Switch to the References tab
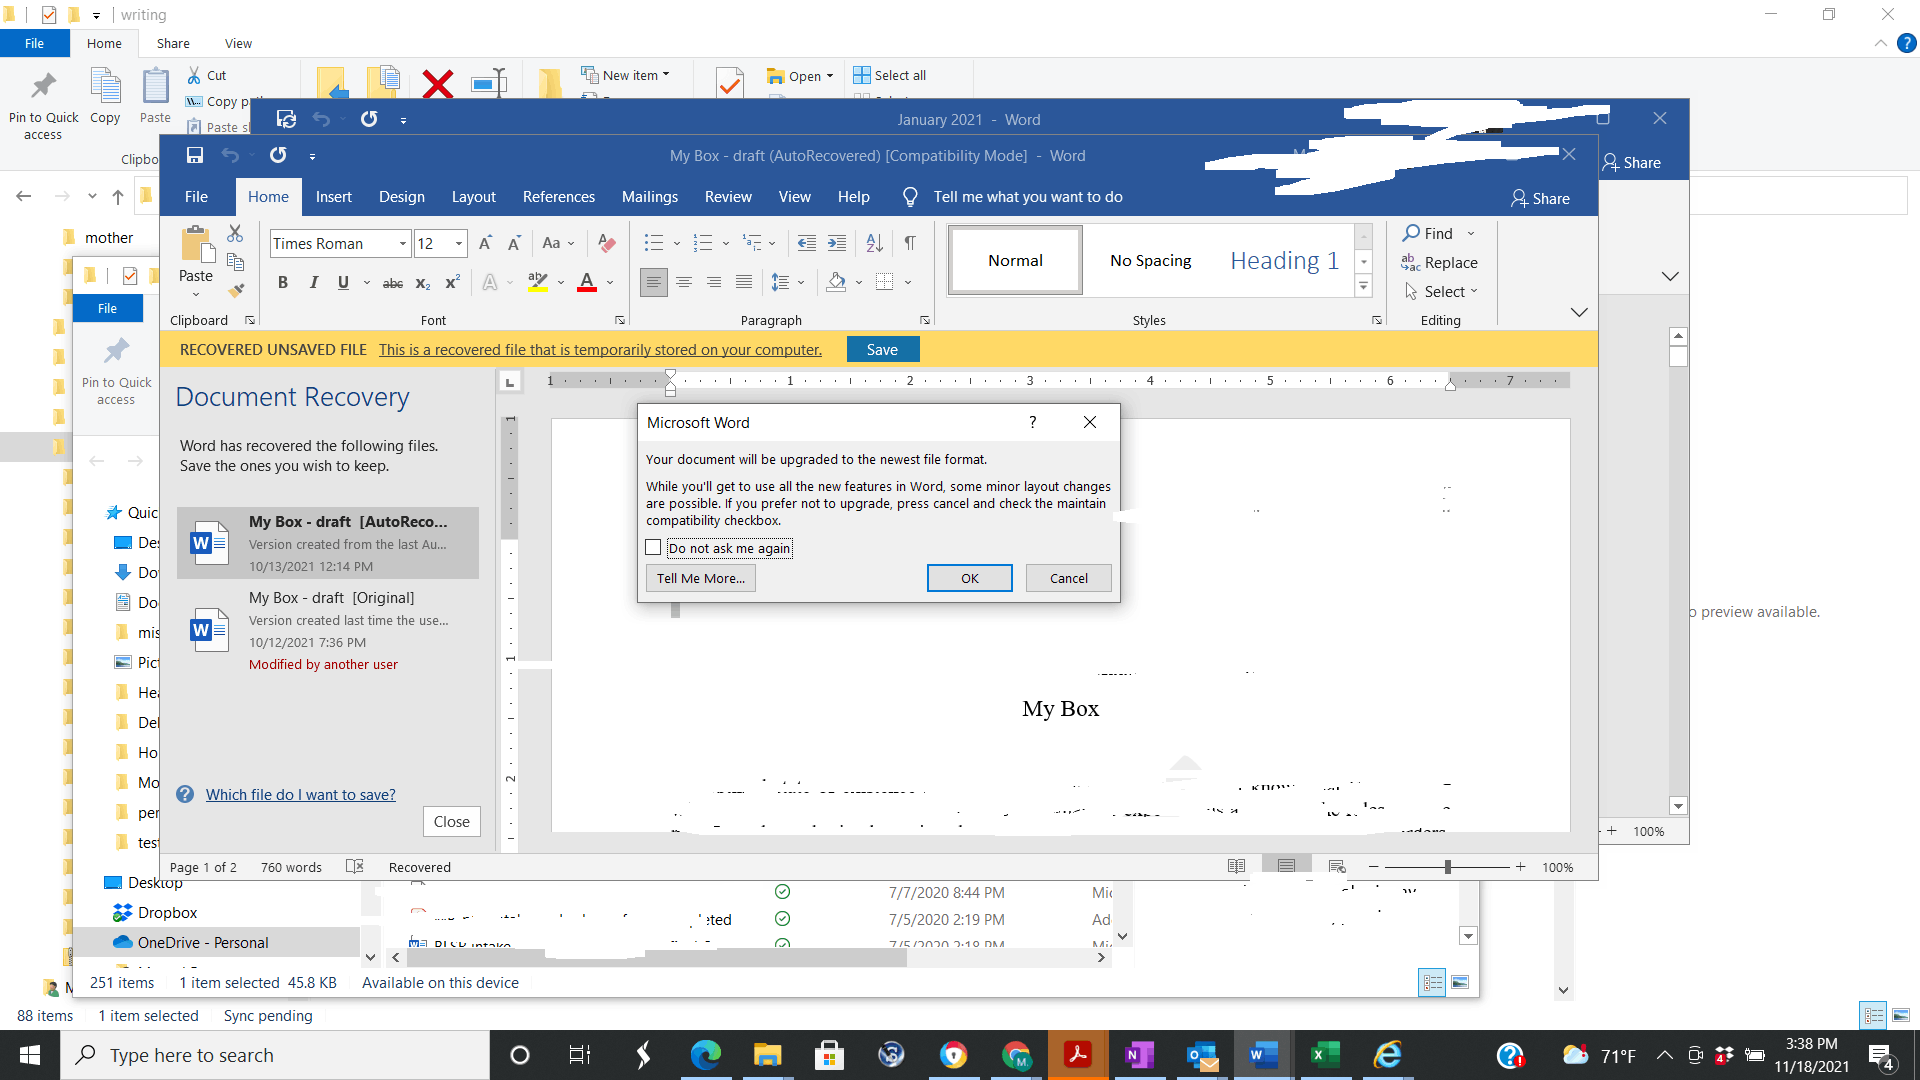The width and height of the screenshot is (1920, 1080). click(558, 197)
